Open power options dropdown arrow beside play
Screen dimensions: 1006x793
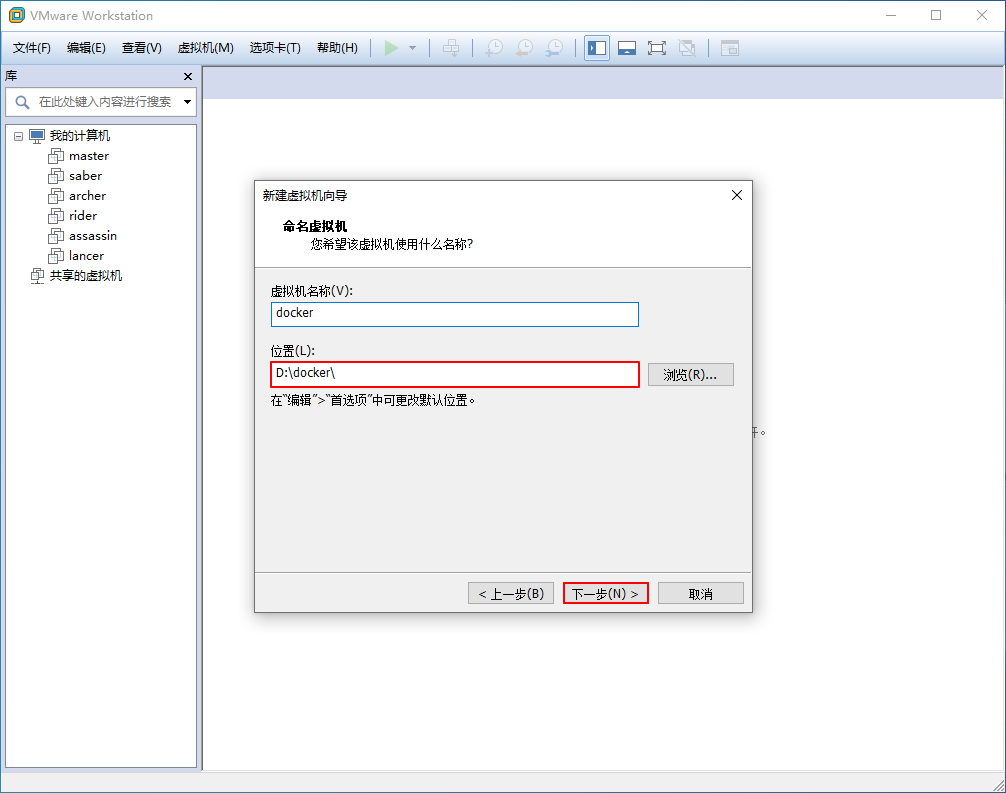[x=412, y=48]
